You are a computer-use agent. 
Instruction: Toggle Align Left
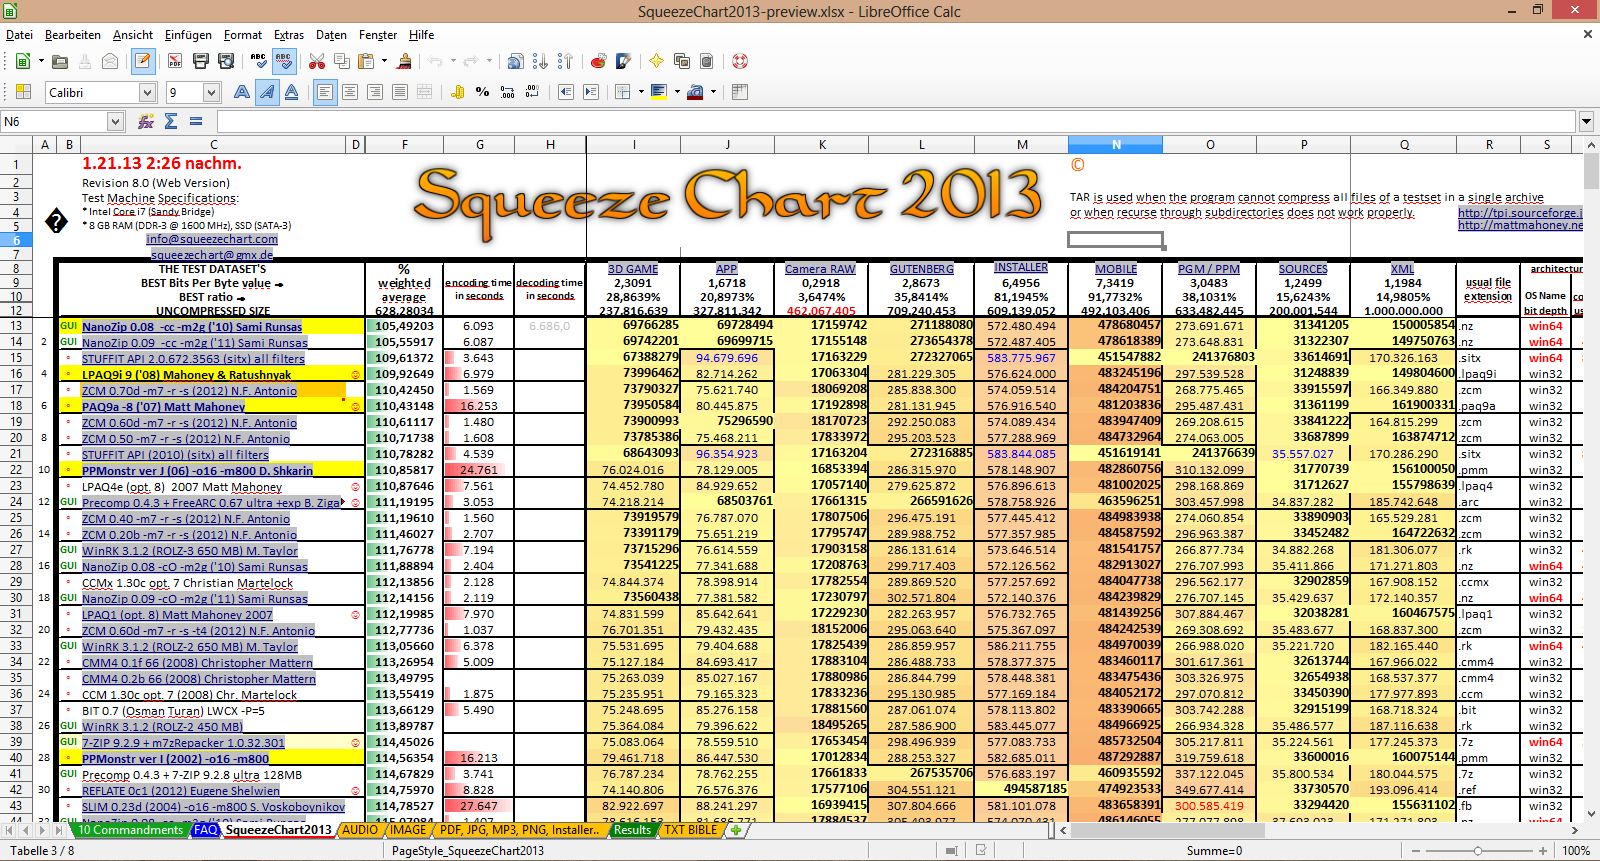click(325, 92)
